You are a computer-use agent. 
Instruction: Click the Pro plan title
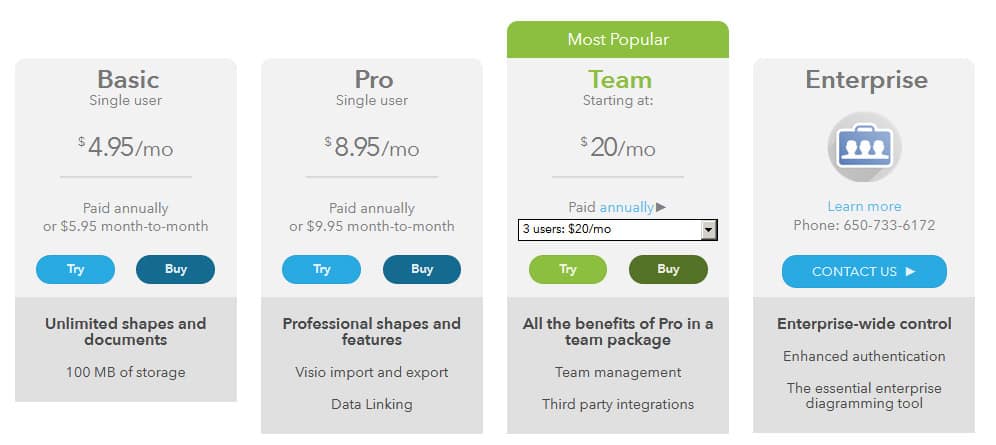(x=373, y=79)
